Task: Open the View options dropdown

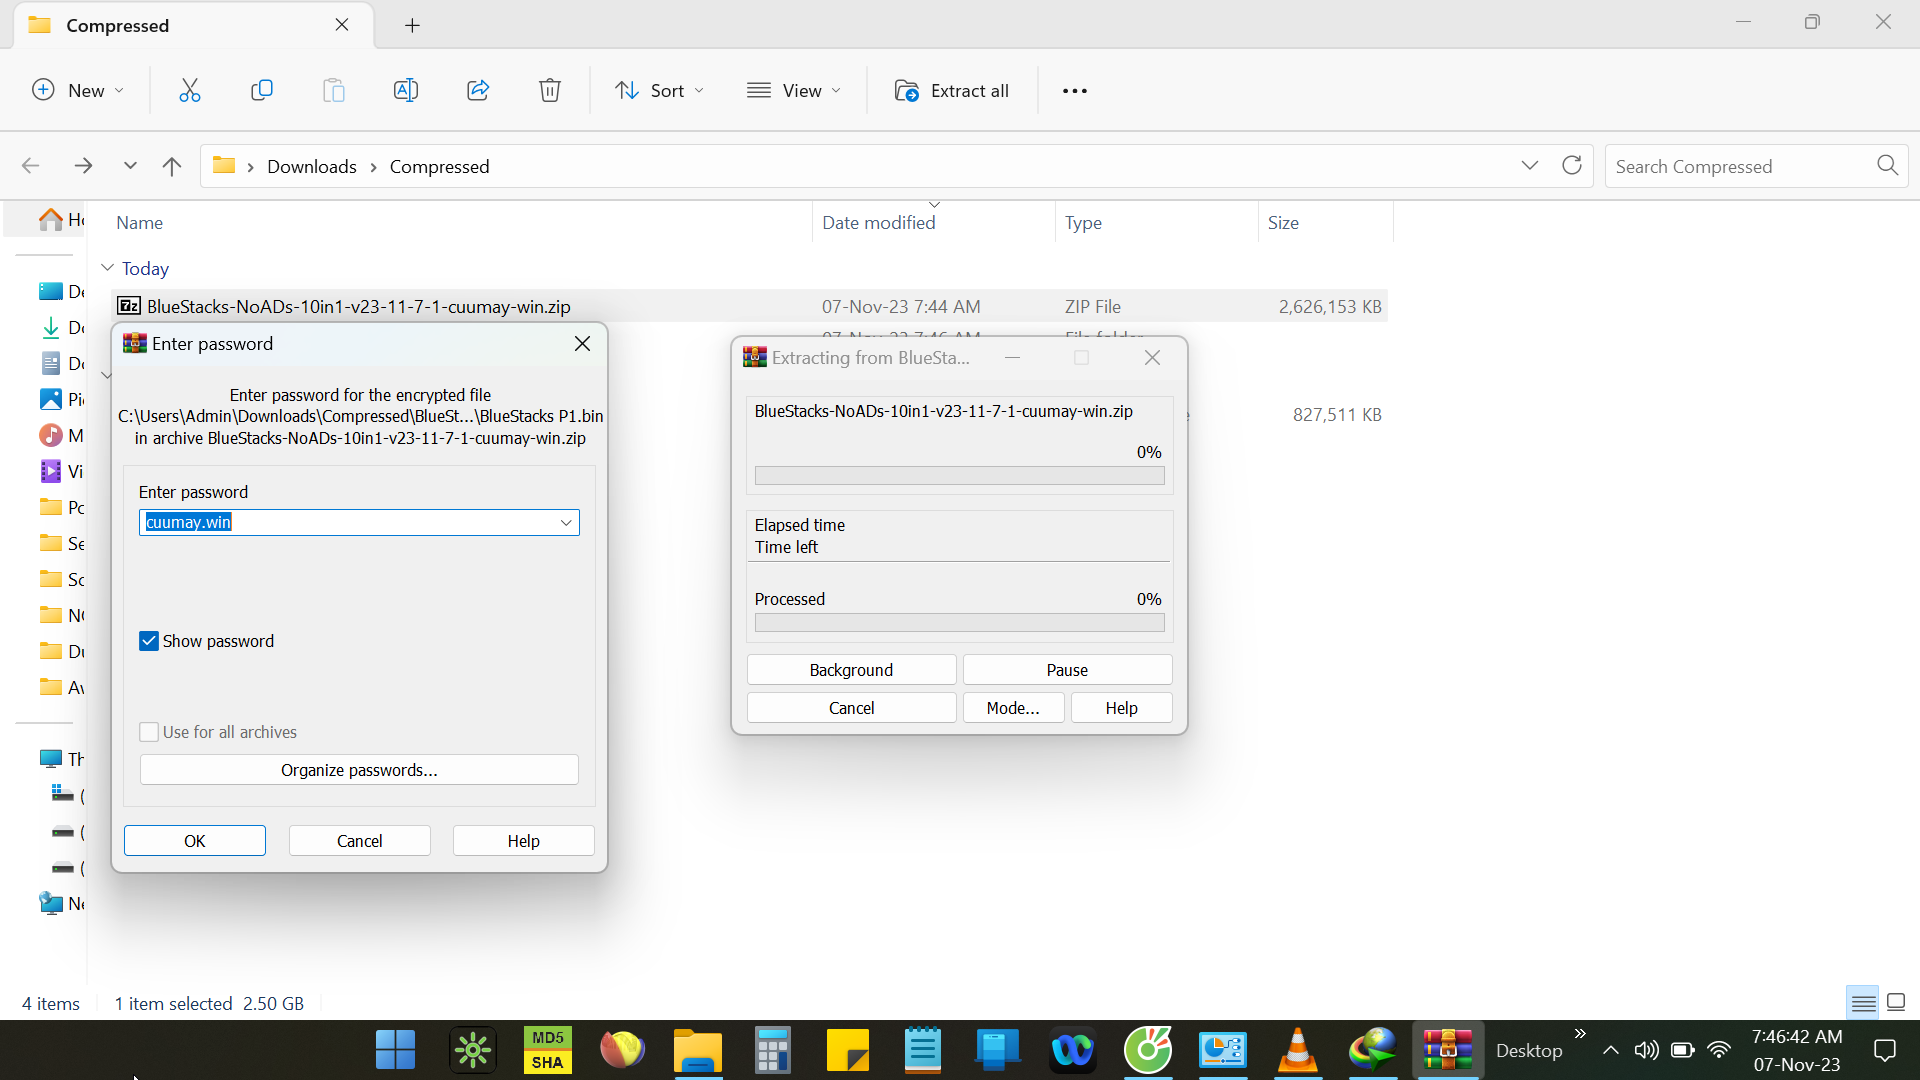Action: point(794,90)
